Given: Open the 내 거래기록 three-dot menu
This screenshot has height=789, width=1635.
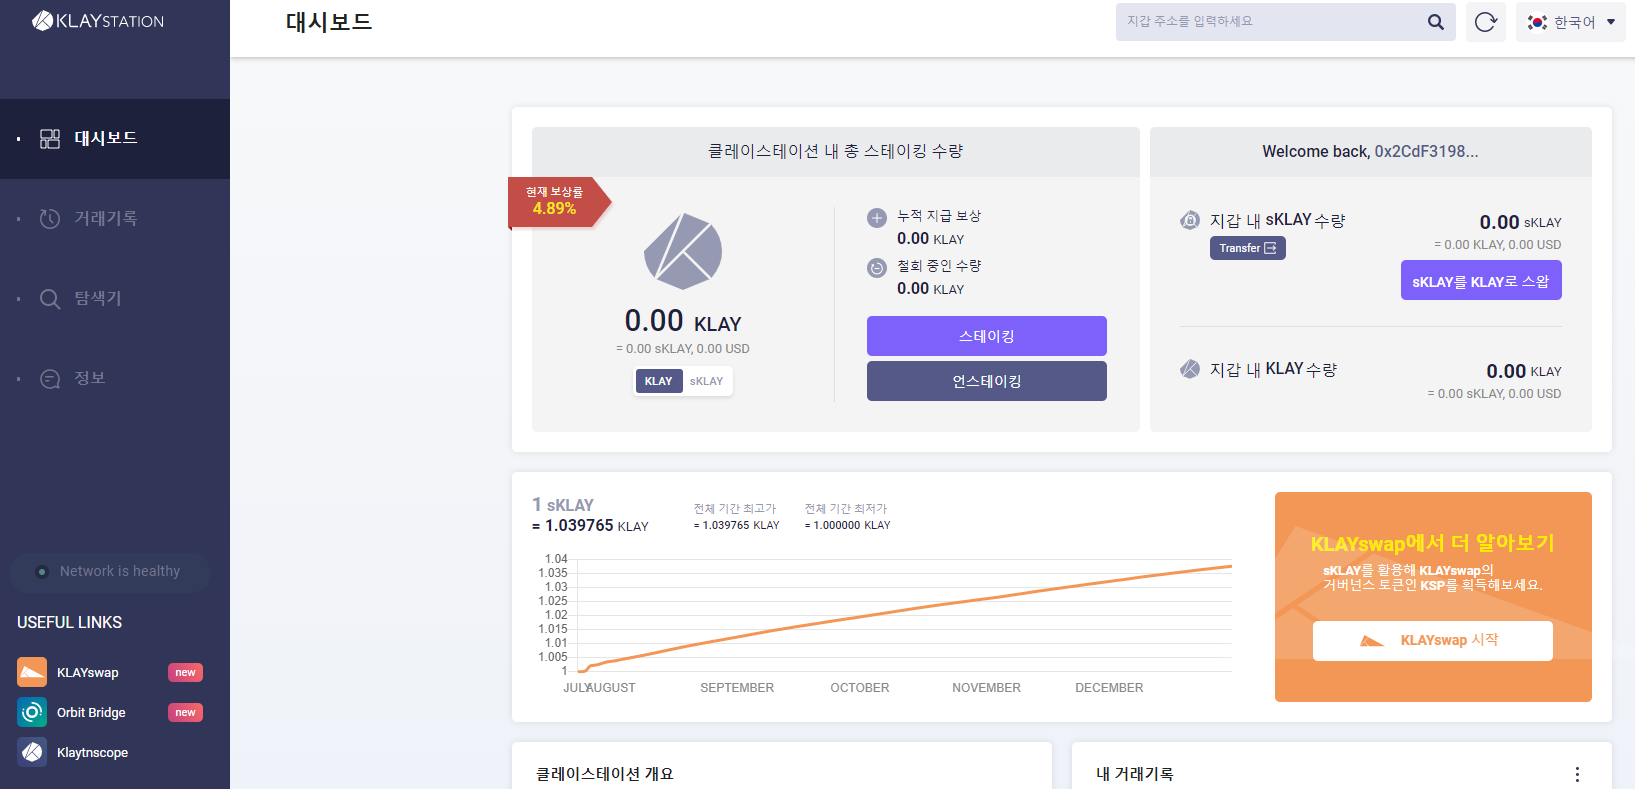Looking at the screenshot, I should 1577,774.
